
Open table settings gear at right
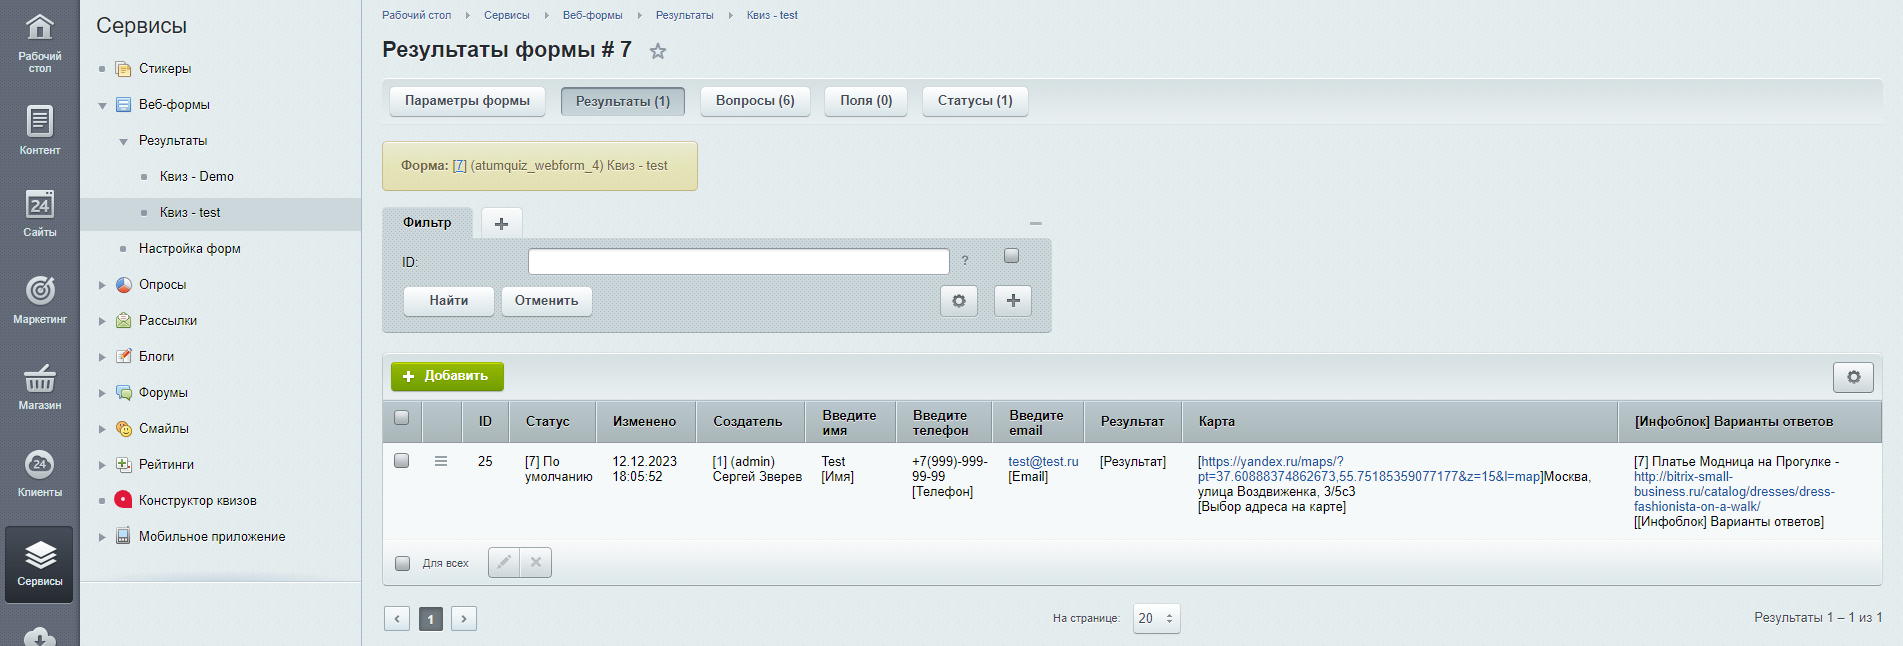(x=1853, y=377)
